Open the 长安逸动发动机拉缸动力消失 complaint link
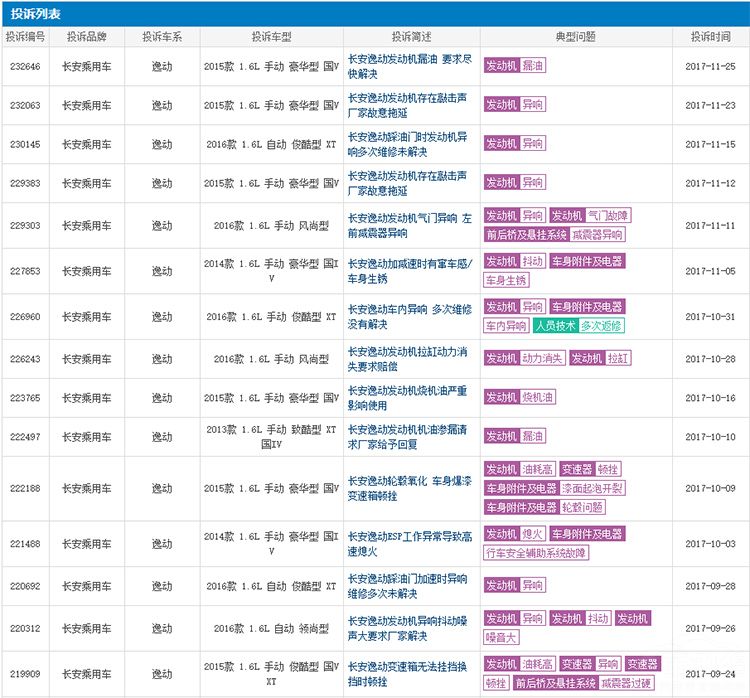 410,358
